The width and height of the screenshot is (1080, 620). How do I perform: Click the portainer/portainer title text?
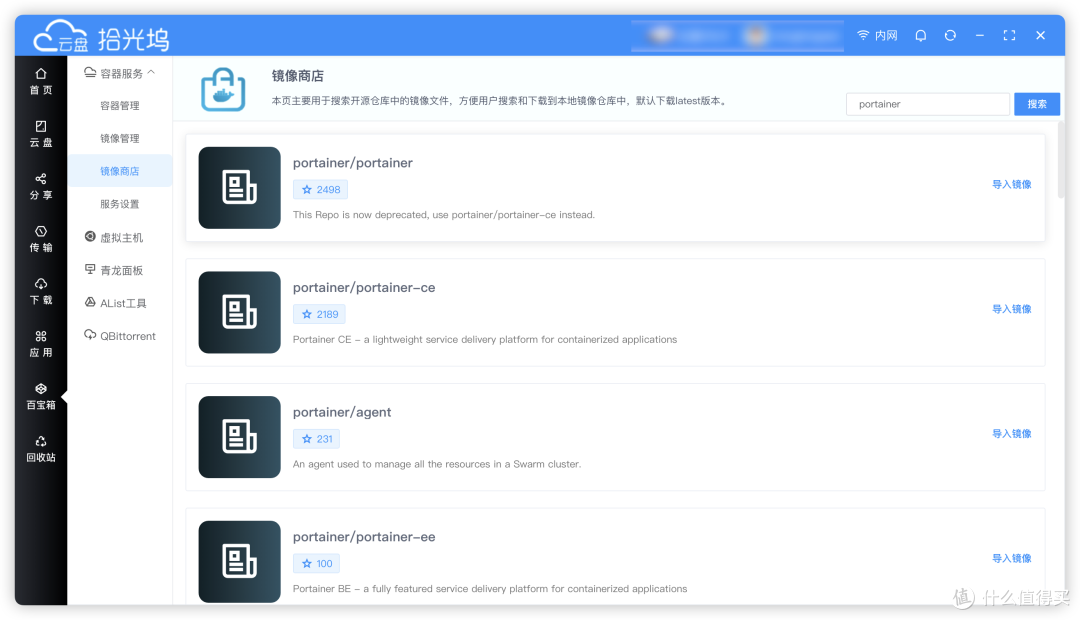[353, 163]
